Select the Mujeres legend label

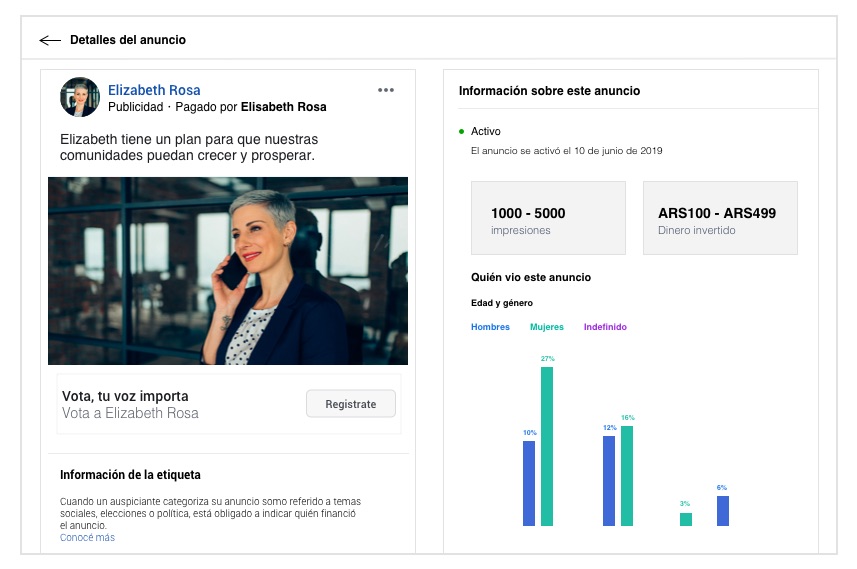546,327
